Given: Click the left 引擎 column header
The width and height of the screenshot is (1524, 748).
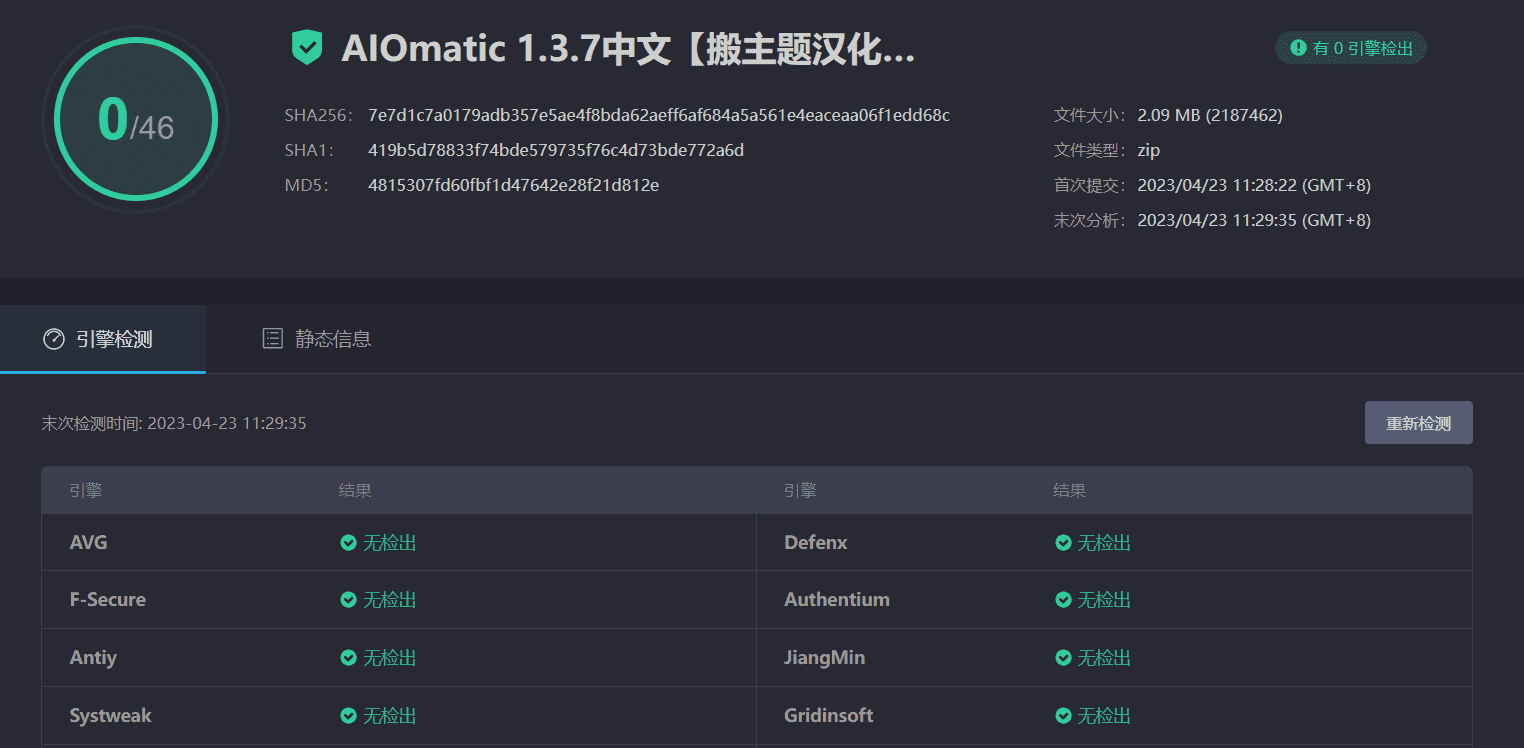Looking at the screenshot, I should coord(86,490).
